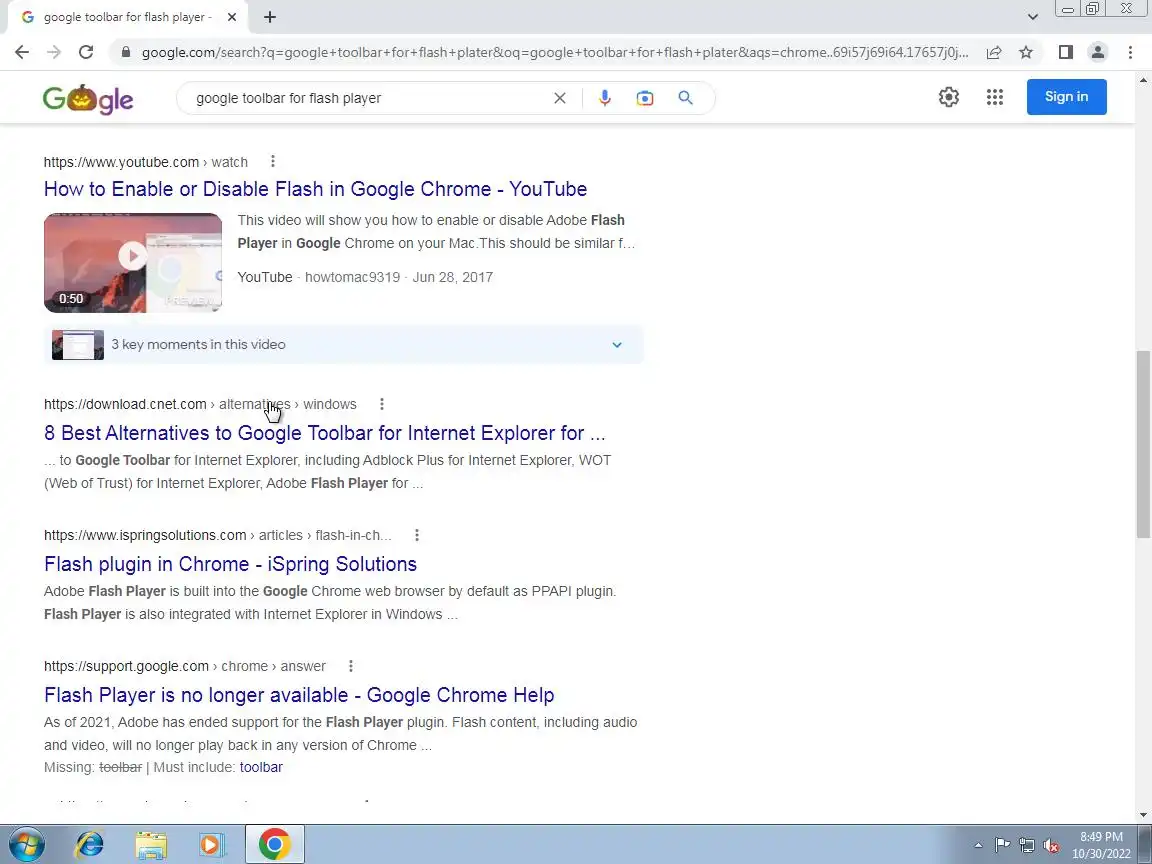Start a voice search with the microphone
1152x864 pixels.
coord(605,98)
